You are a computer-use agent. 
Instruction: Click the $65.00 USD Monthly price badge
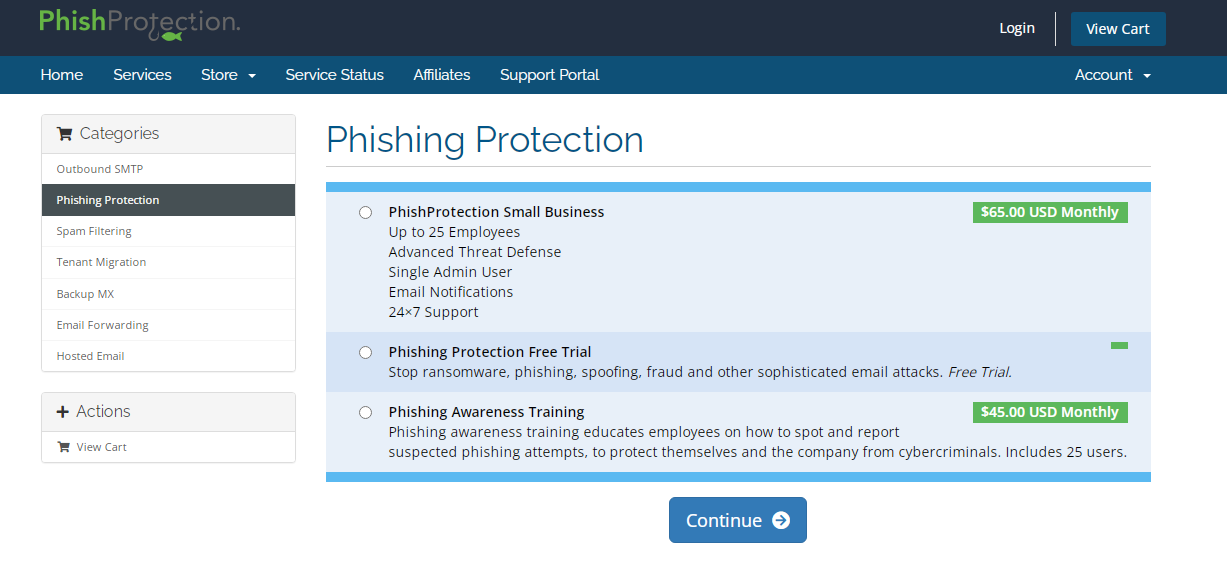1049,212
